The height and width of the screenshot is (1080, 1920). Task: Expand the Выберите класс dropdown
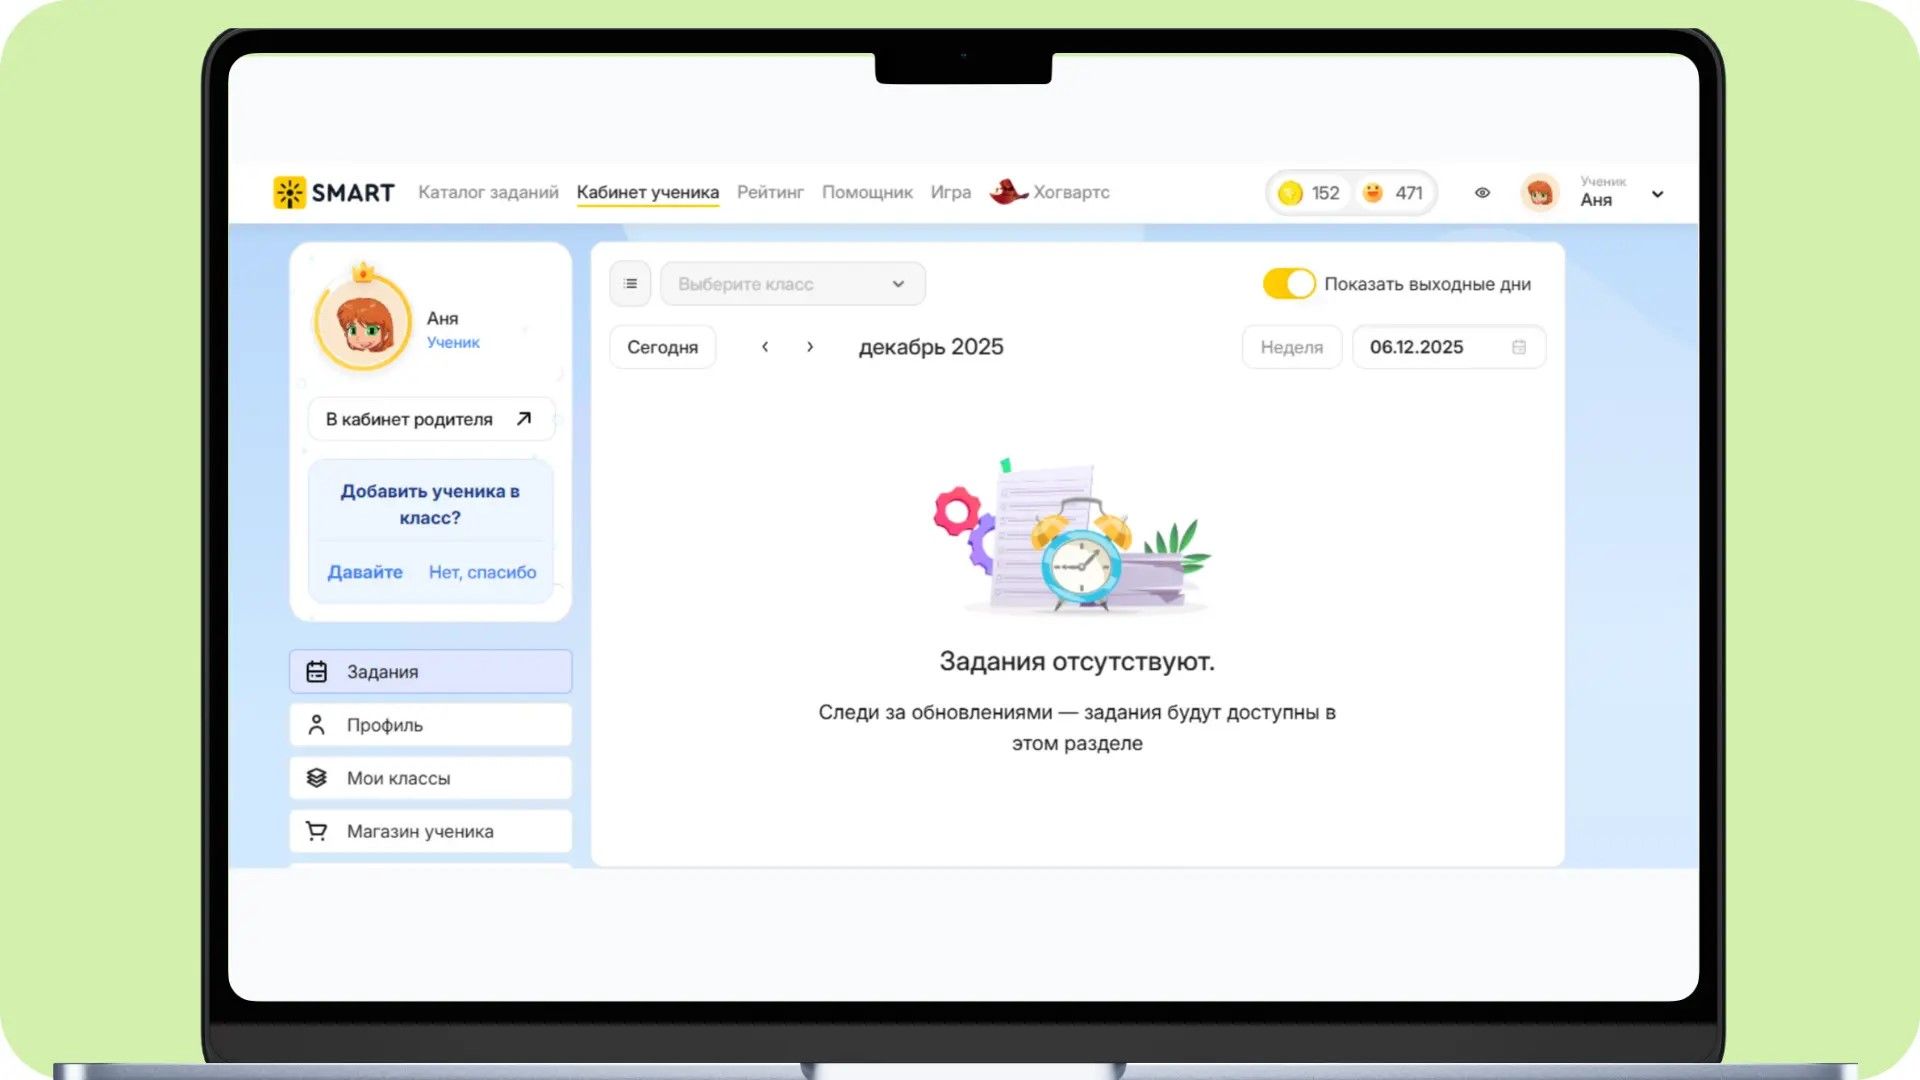(x=793, y=284)
